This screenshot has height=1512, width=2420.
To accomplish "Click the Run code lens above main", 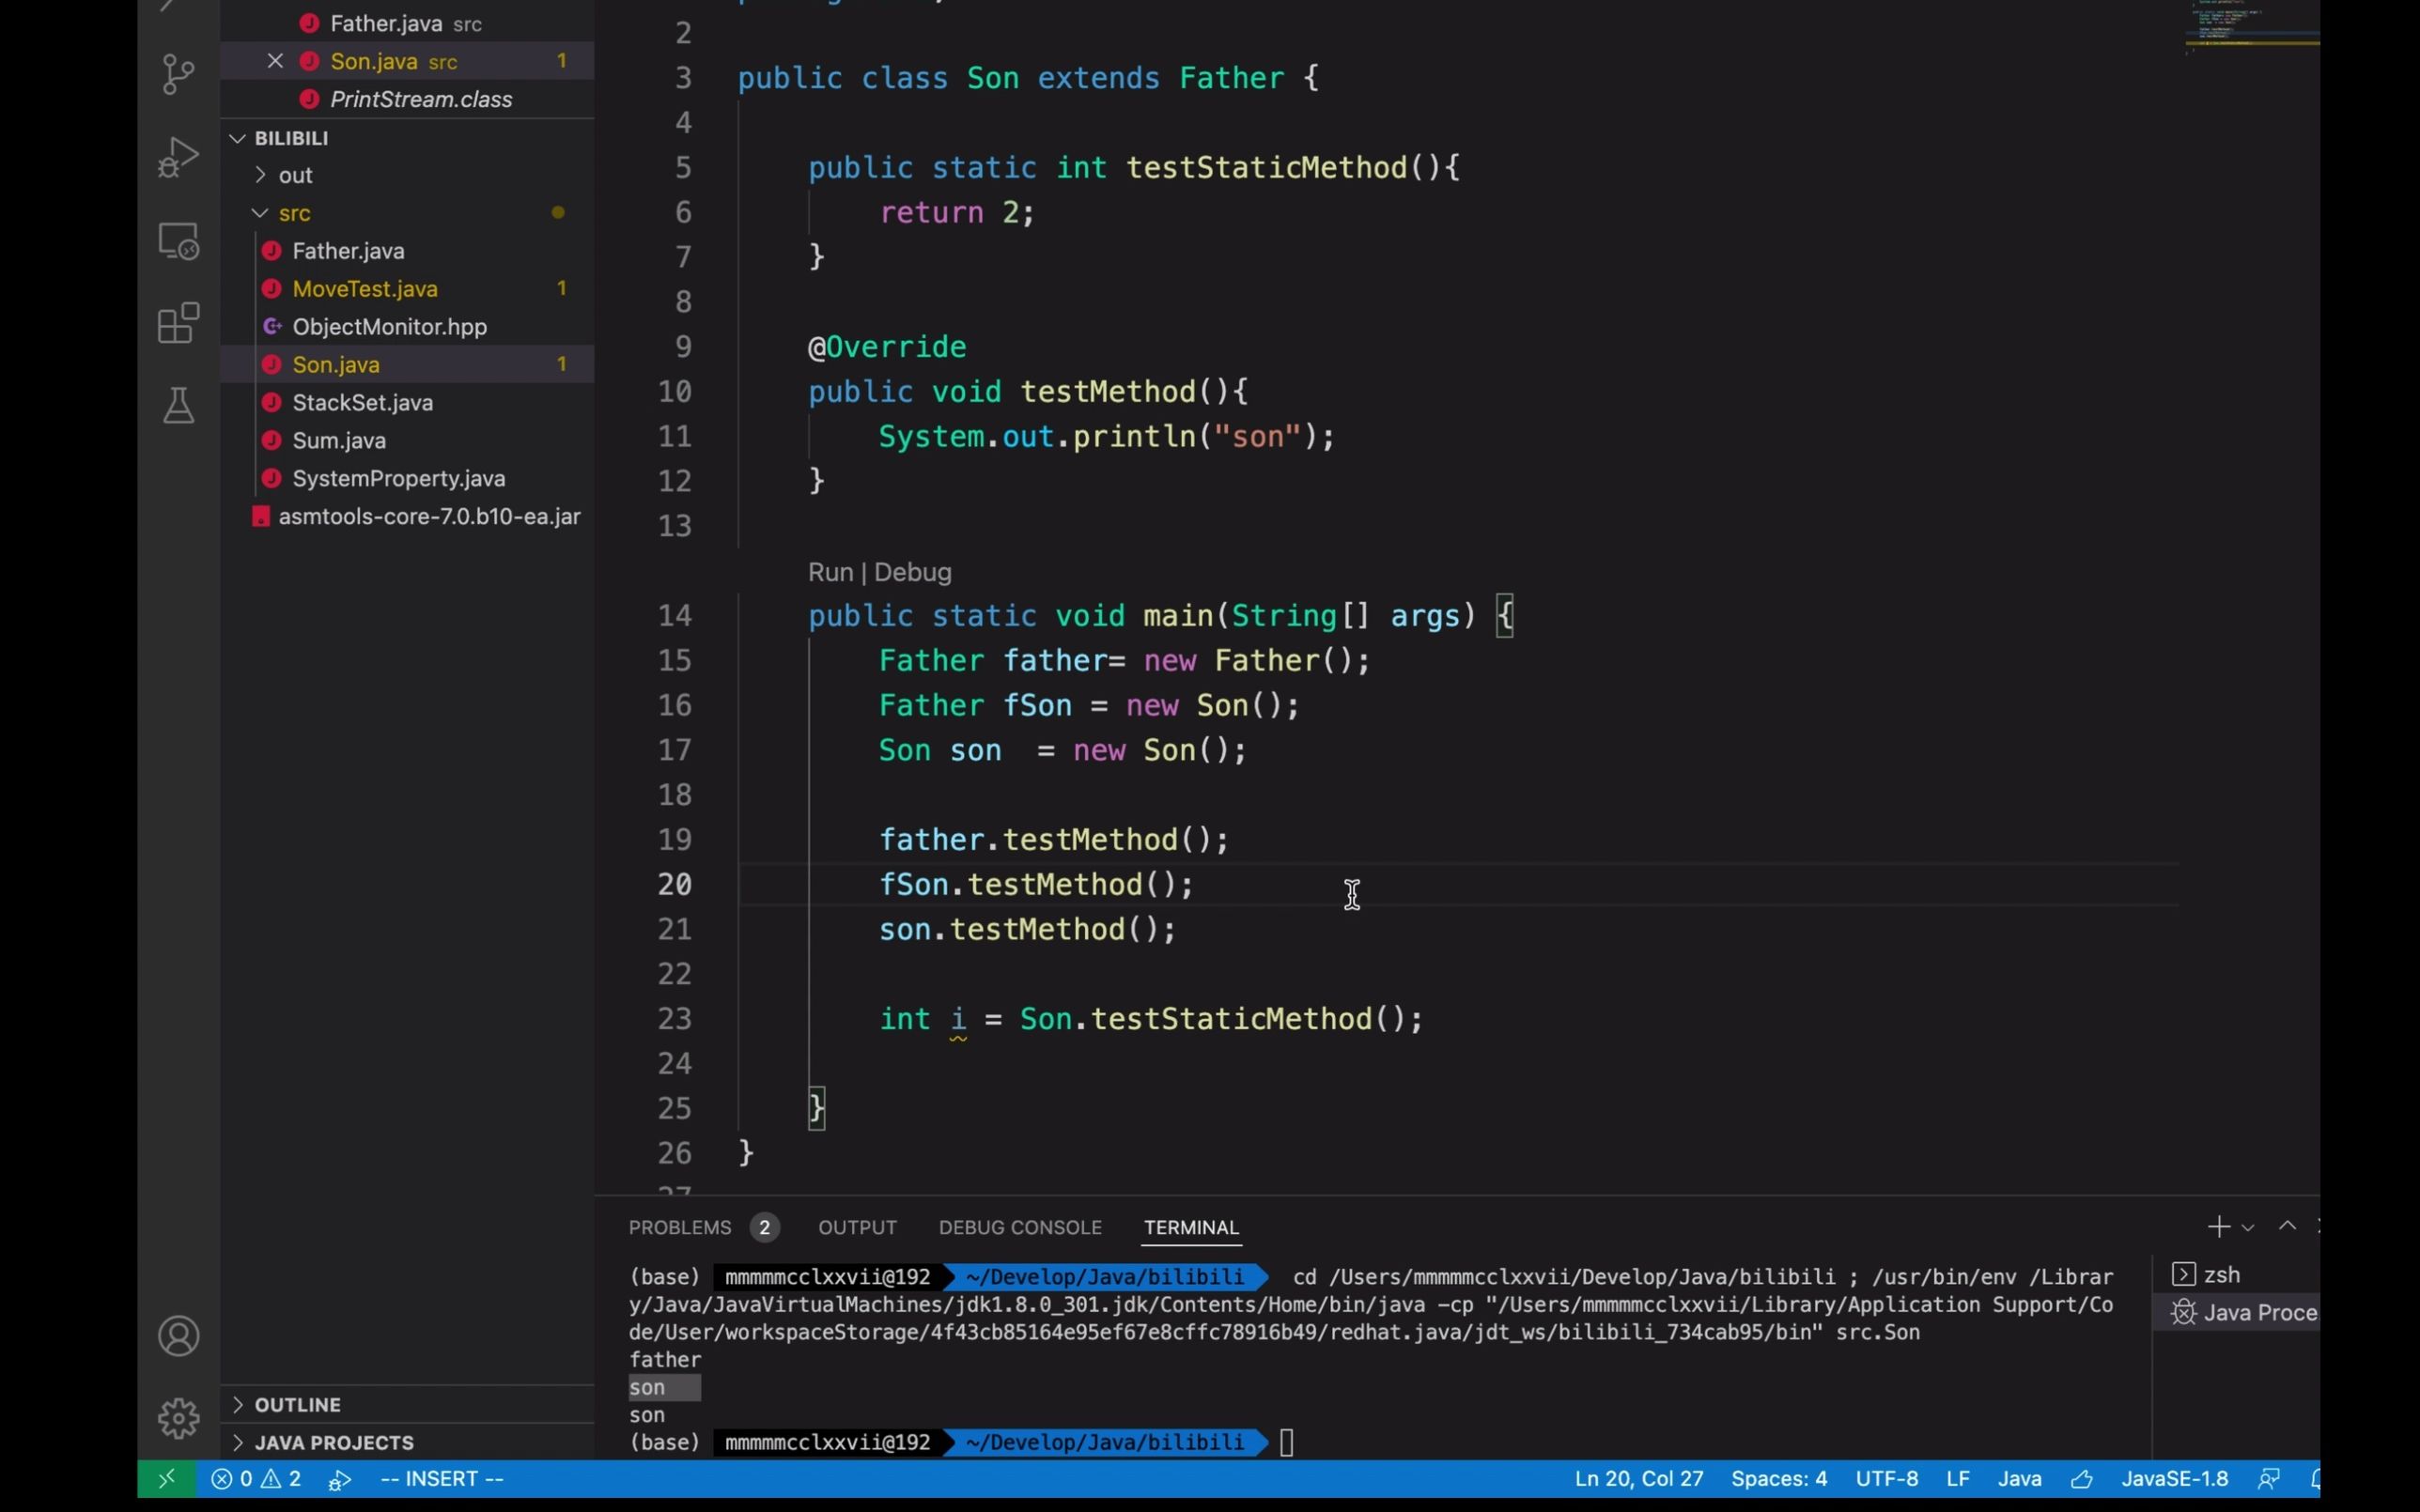I will (830, 572).
